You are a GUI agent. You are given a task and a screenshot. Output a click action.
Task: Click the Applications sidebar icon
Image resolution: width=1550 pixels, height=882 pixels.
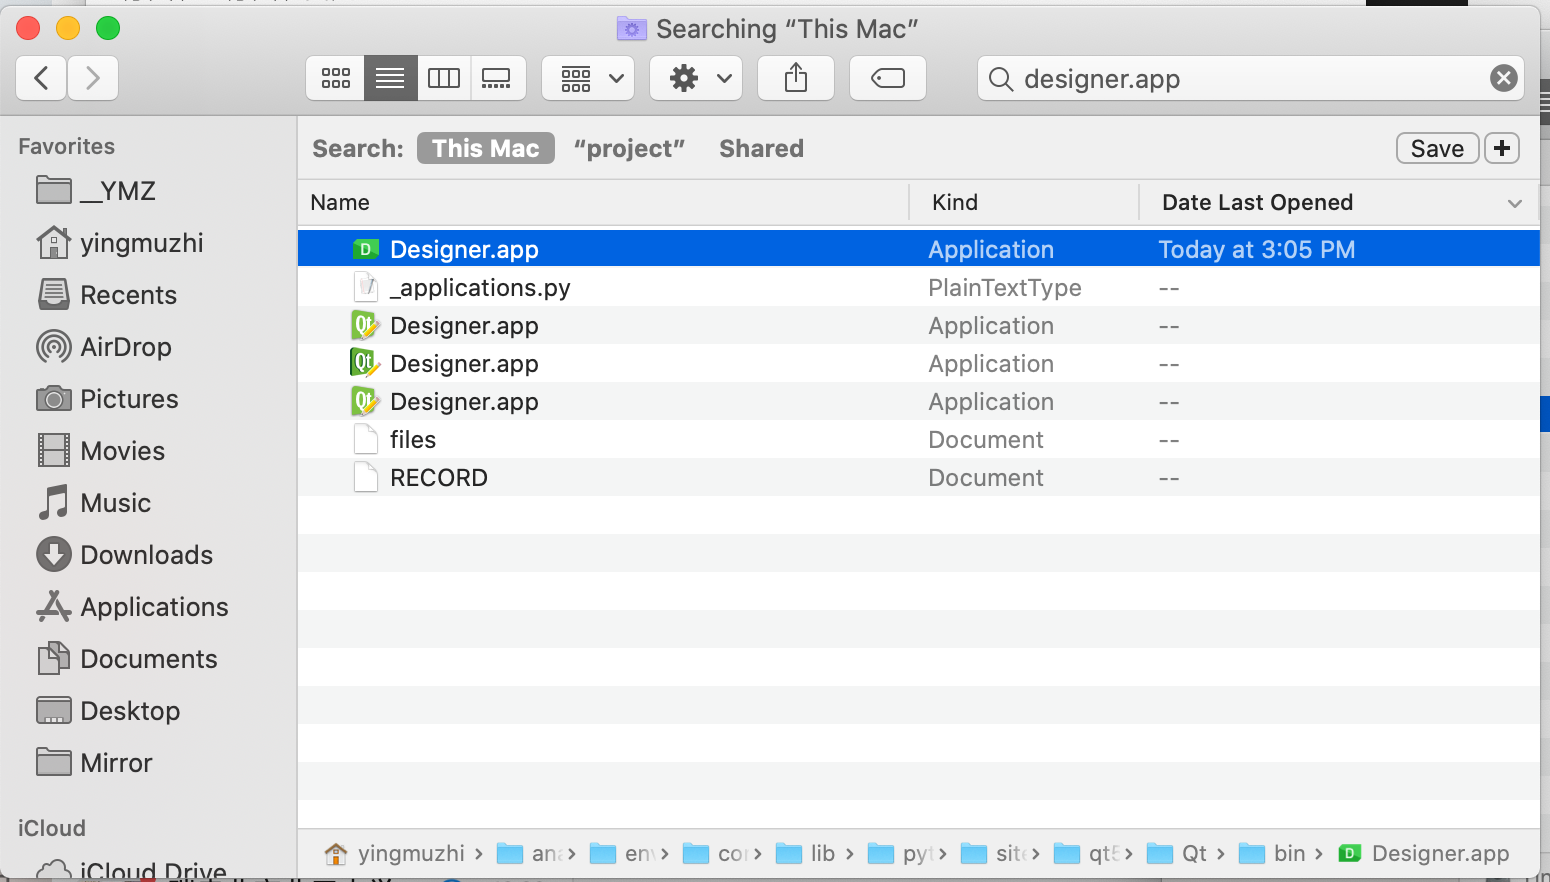point(53,606)
